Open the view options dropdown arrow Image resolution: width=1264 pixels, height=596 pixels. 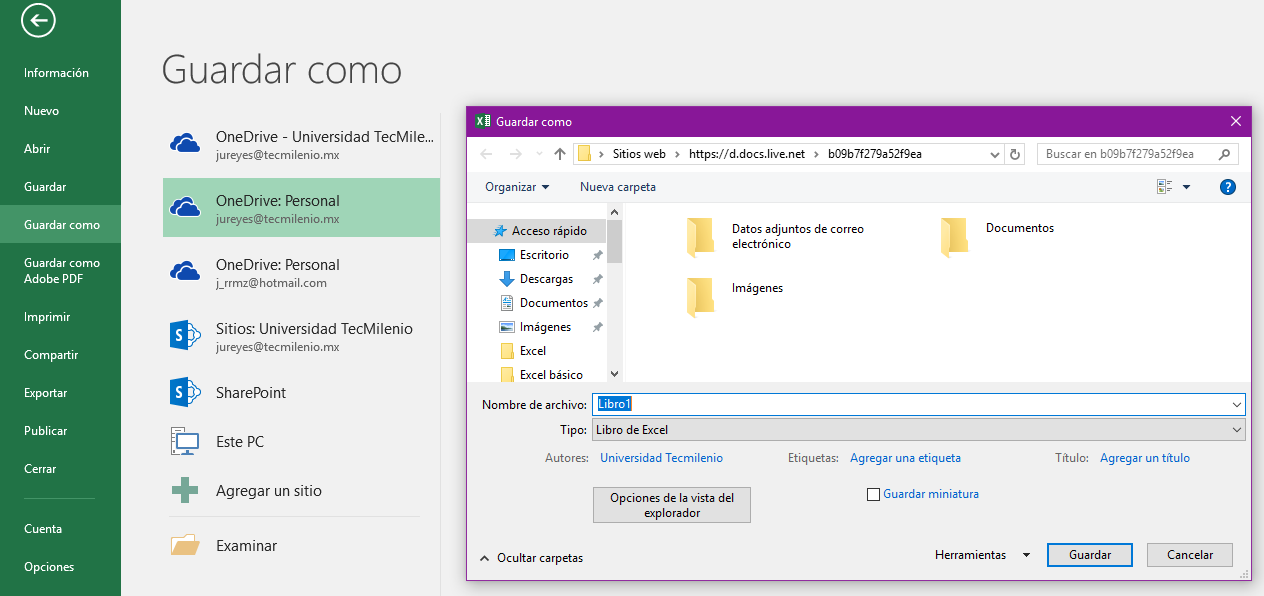[x=1187, y=187]
